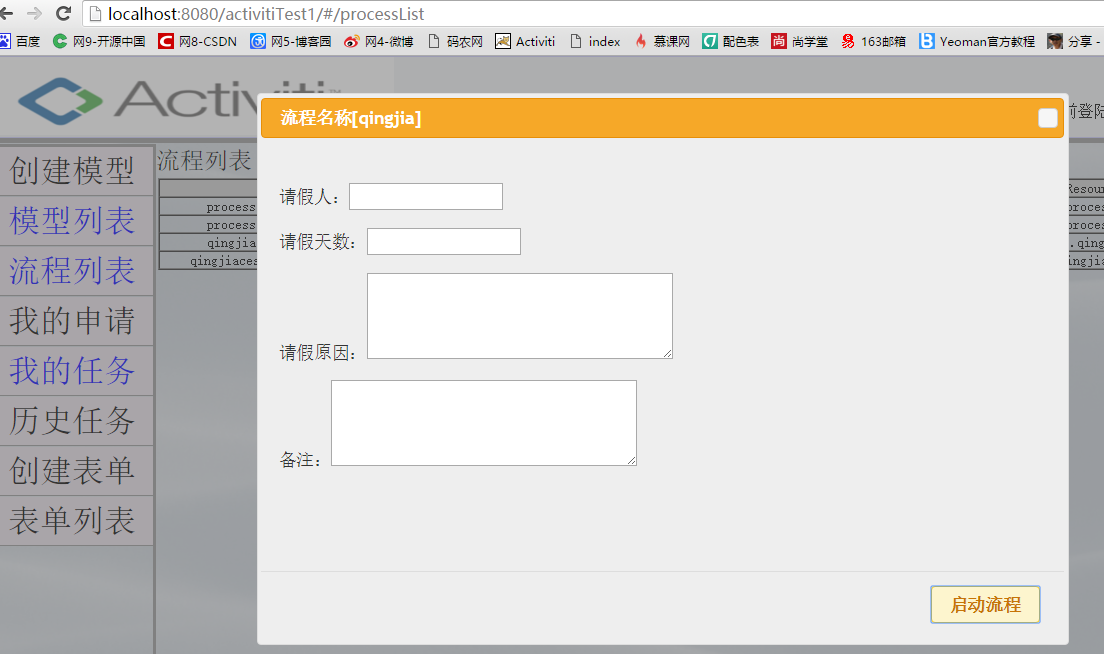
Task: Click the address bar URL localhost:8080
Action: 265,14
